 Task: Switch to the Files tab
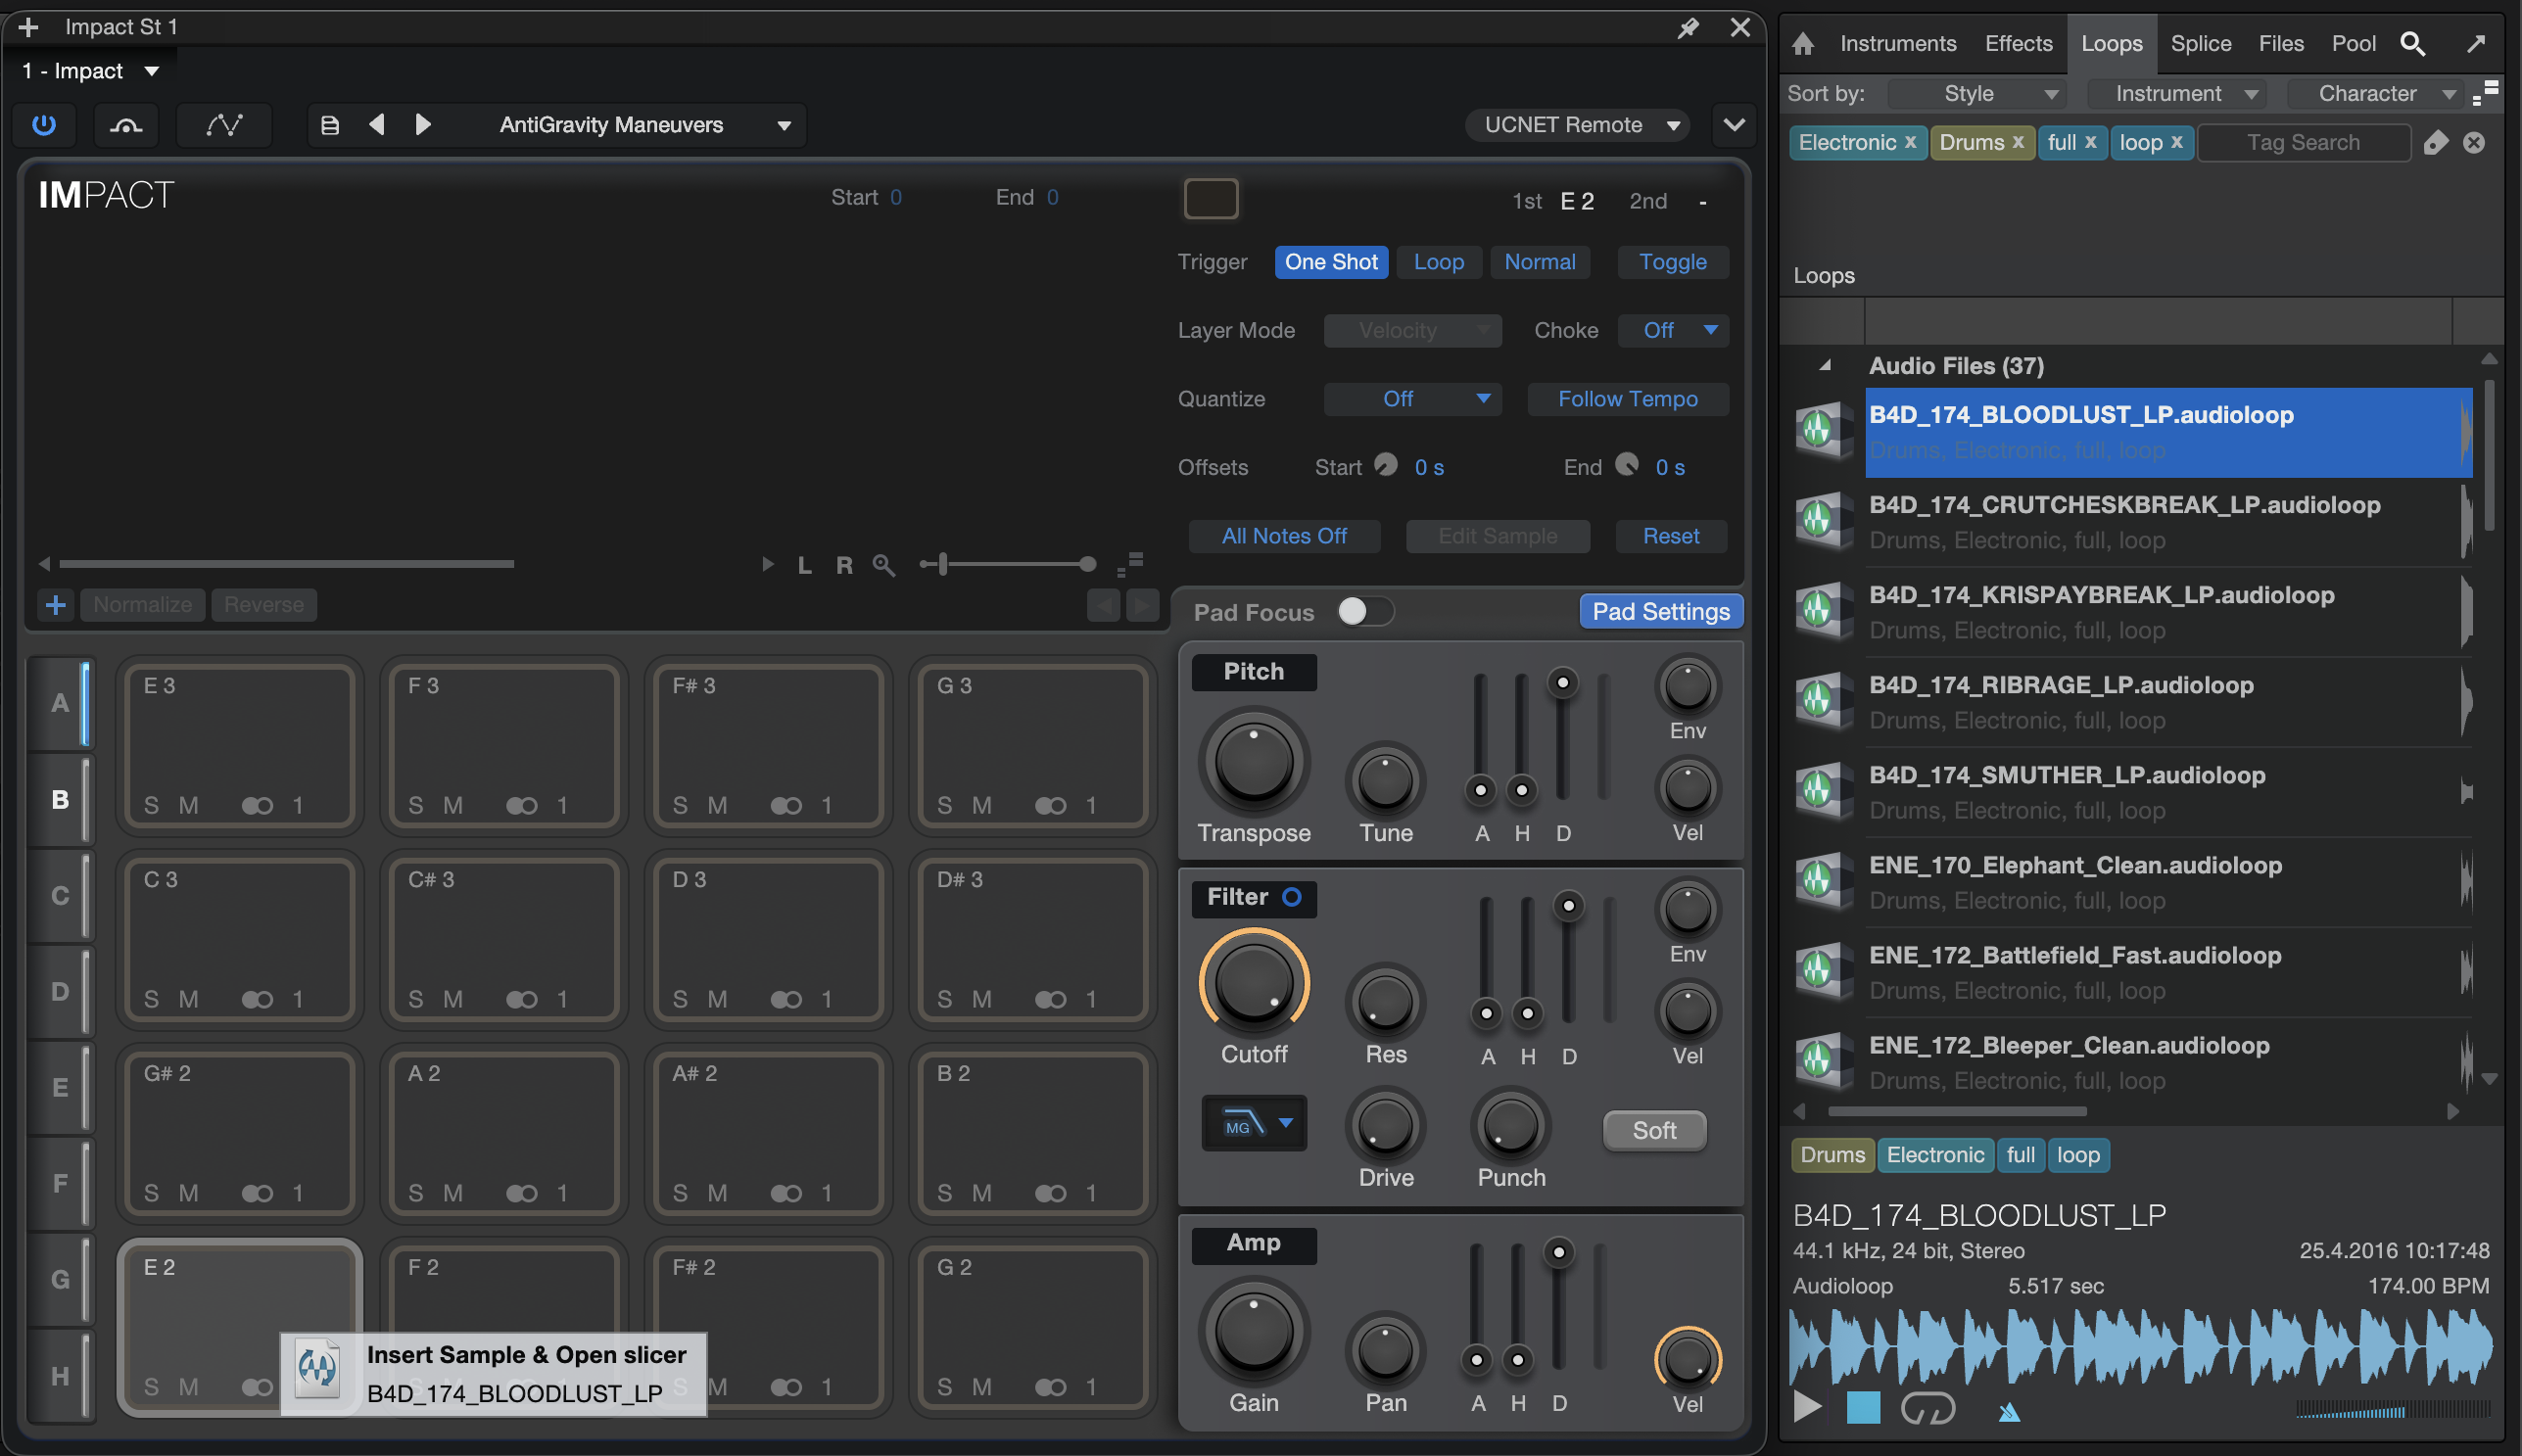(2280, 43)
